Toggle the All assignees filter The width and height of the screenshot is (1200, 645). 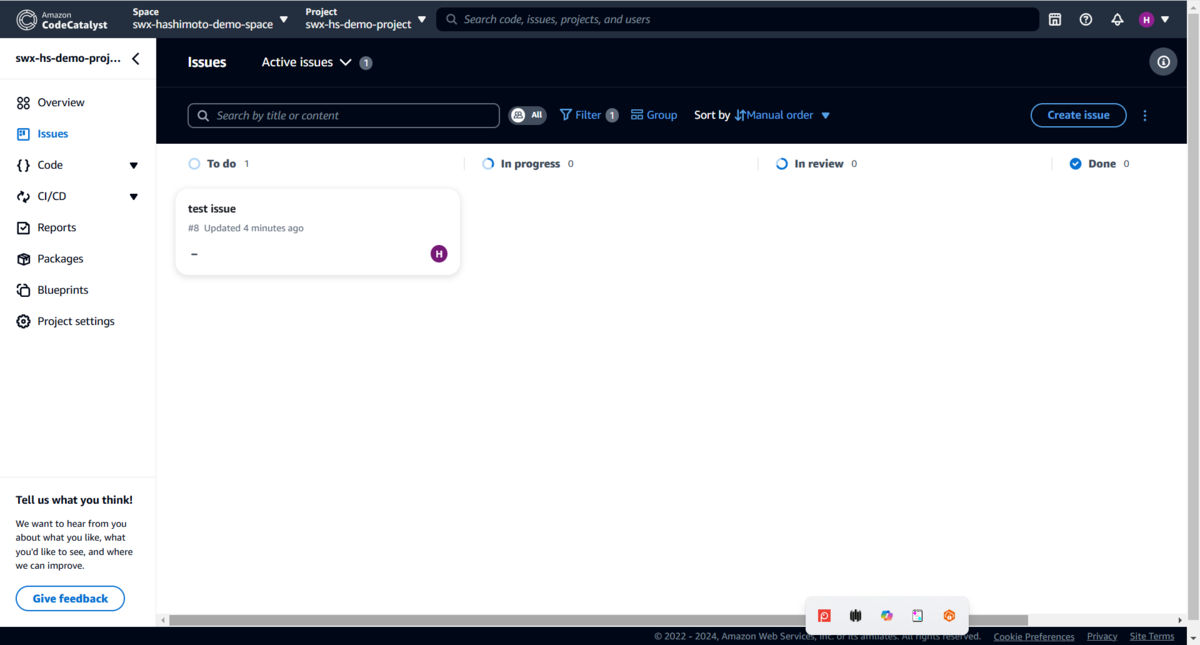[528, 115]
